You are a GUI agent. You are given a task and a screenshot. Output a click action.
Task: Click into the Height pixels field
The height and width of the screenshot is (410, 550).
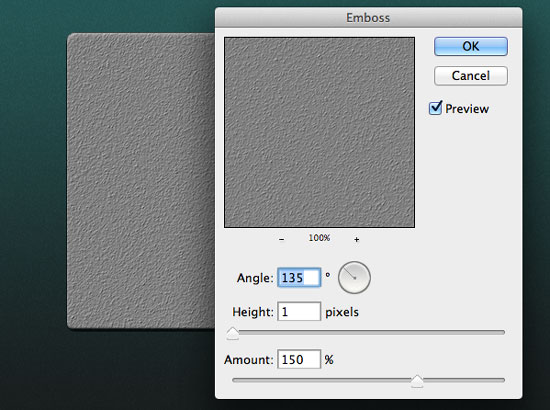[x=299, y=311]
